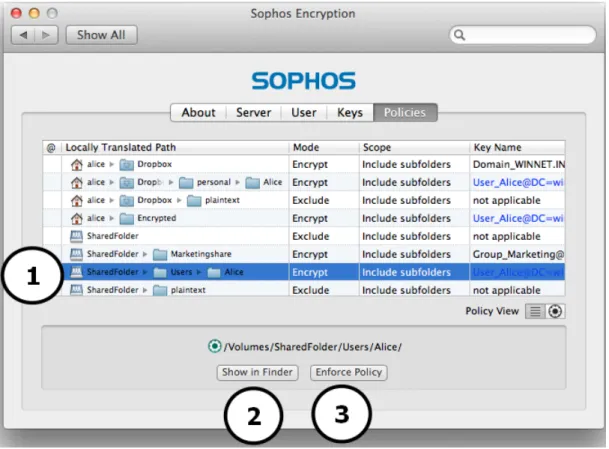Screen dimensions: 609x449
Task: Click network volume icon beside SharedFolder Exclude row
Action: (77, 236)
